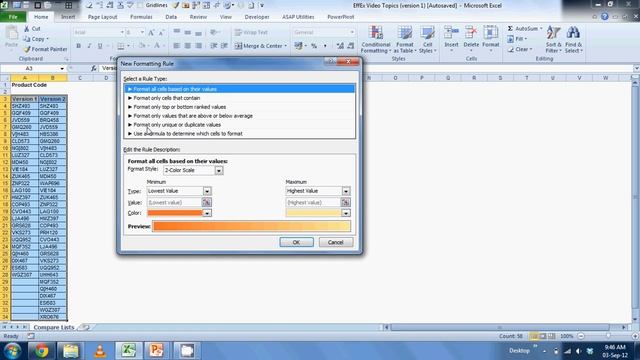Open the File tab
The height and width of the screenshot is (360, 640).
tap(13, 17)
